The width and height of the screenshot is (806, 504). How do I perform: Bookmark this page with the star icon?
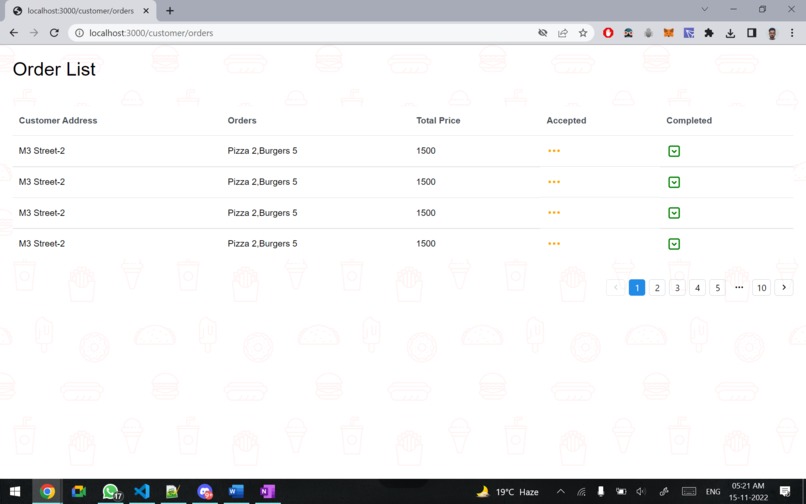(x=583, y=33)
